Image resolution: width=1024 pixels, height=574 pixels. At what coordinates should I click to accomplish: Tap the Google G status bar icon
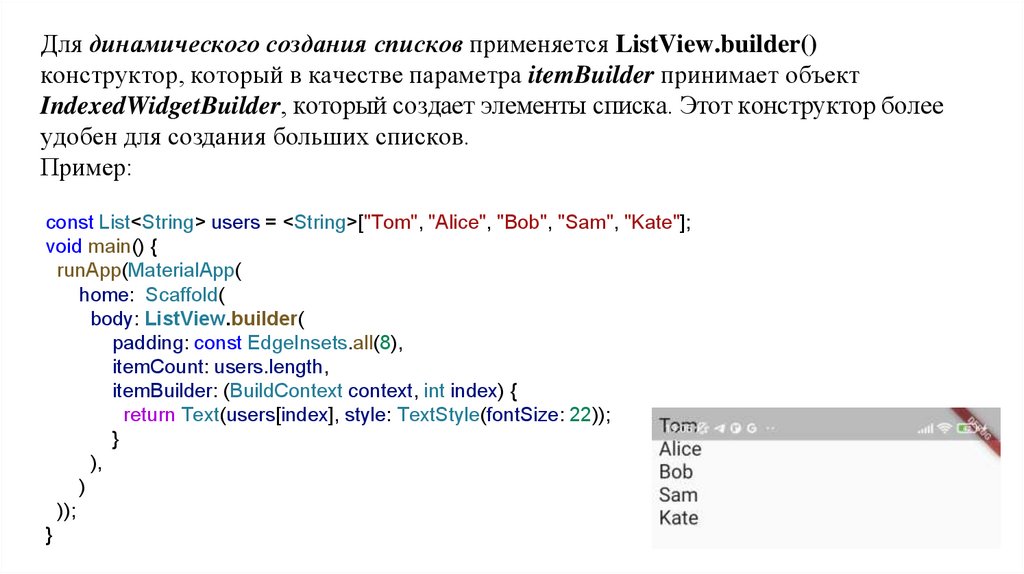pyautogui.click(x=750, y=429)
